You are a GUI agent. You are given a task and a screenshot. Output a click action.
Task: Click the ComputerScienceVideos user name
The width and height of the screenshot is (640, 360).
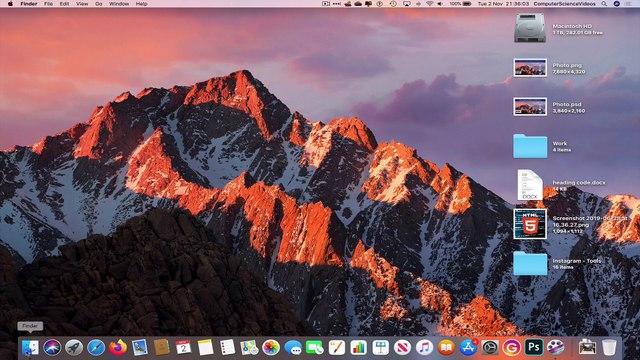[x=564, y=4]
